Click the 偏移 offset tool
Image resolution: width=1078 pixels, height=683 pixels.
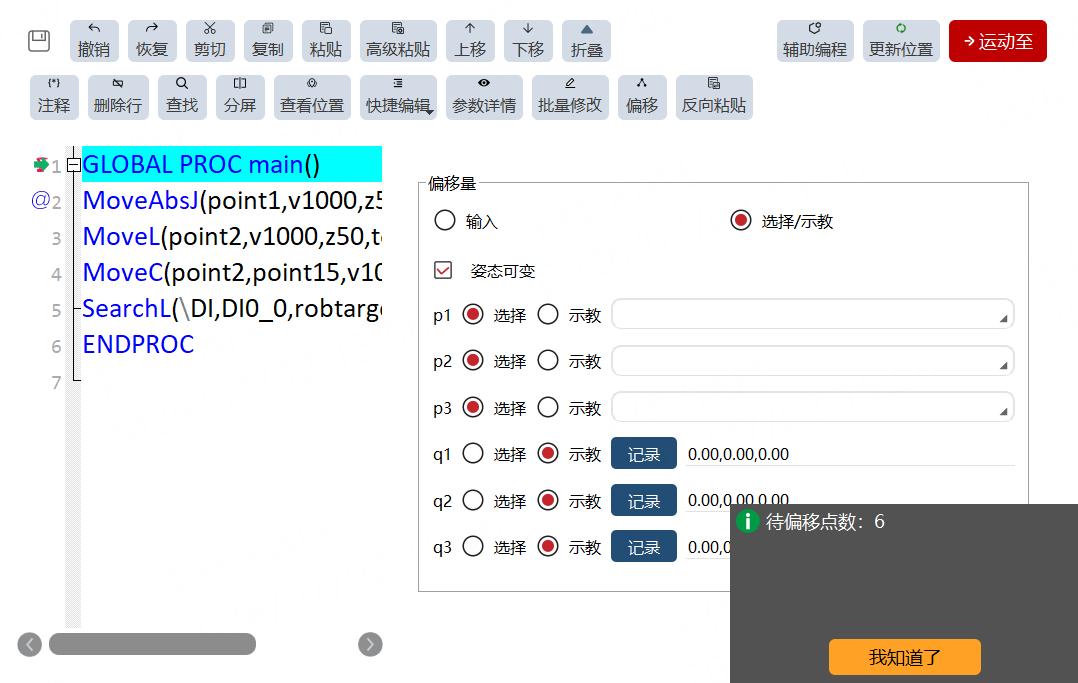coord(642,97)
